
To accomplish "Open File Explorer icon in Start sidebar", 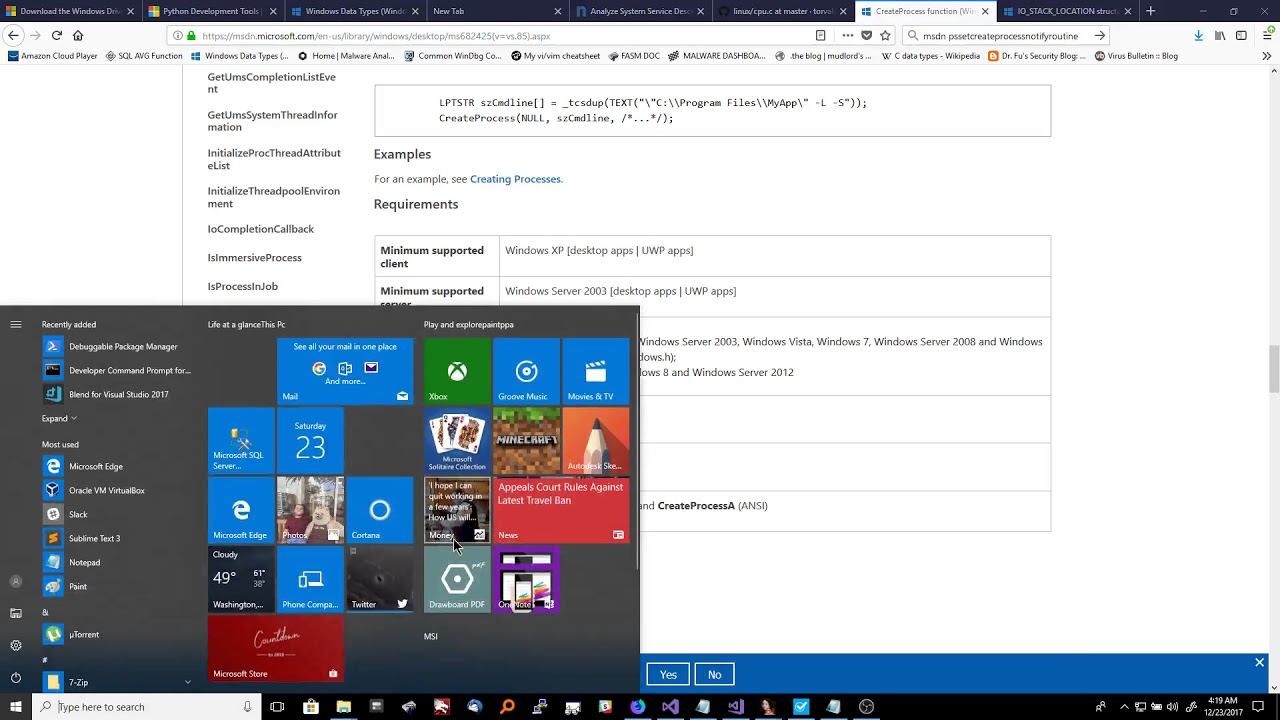I will point(16,613).
